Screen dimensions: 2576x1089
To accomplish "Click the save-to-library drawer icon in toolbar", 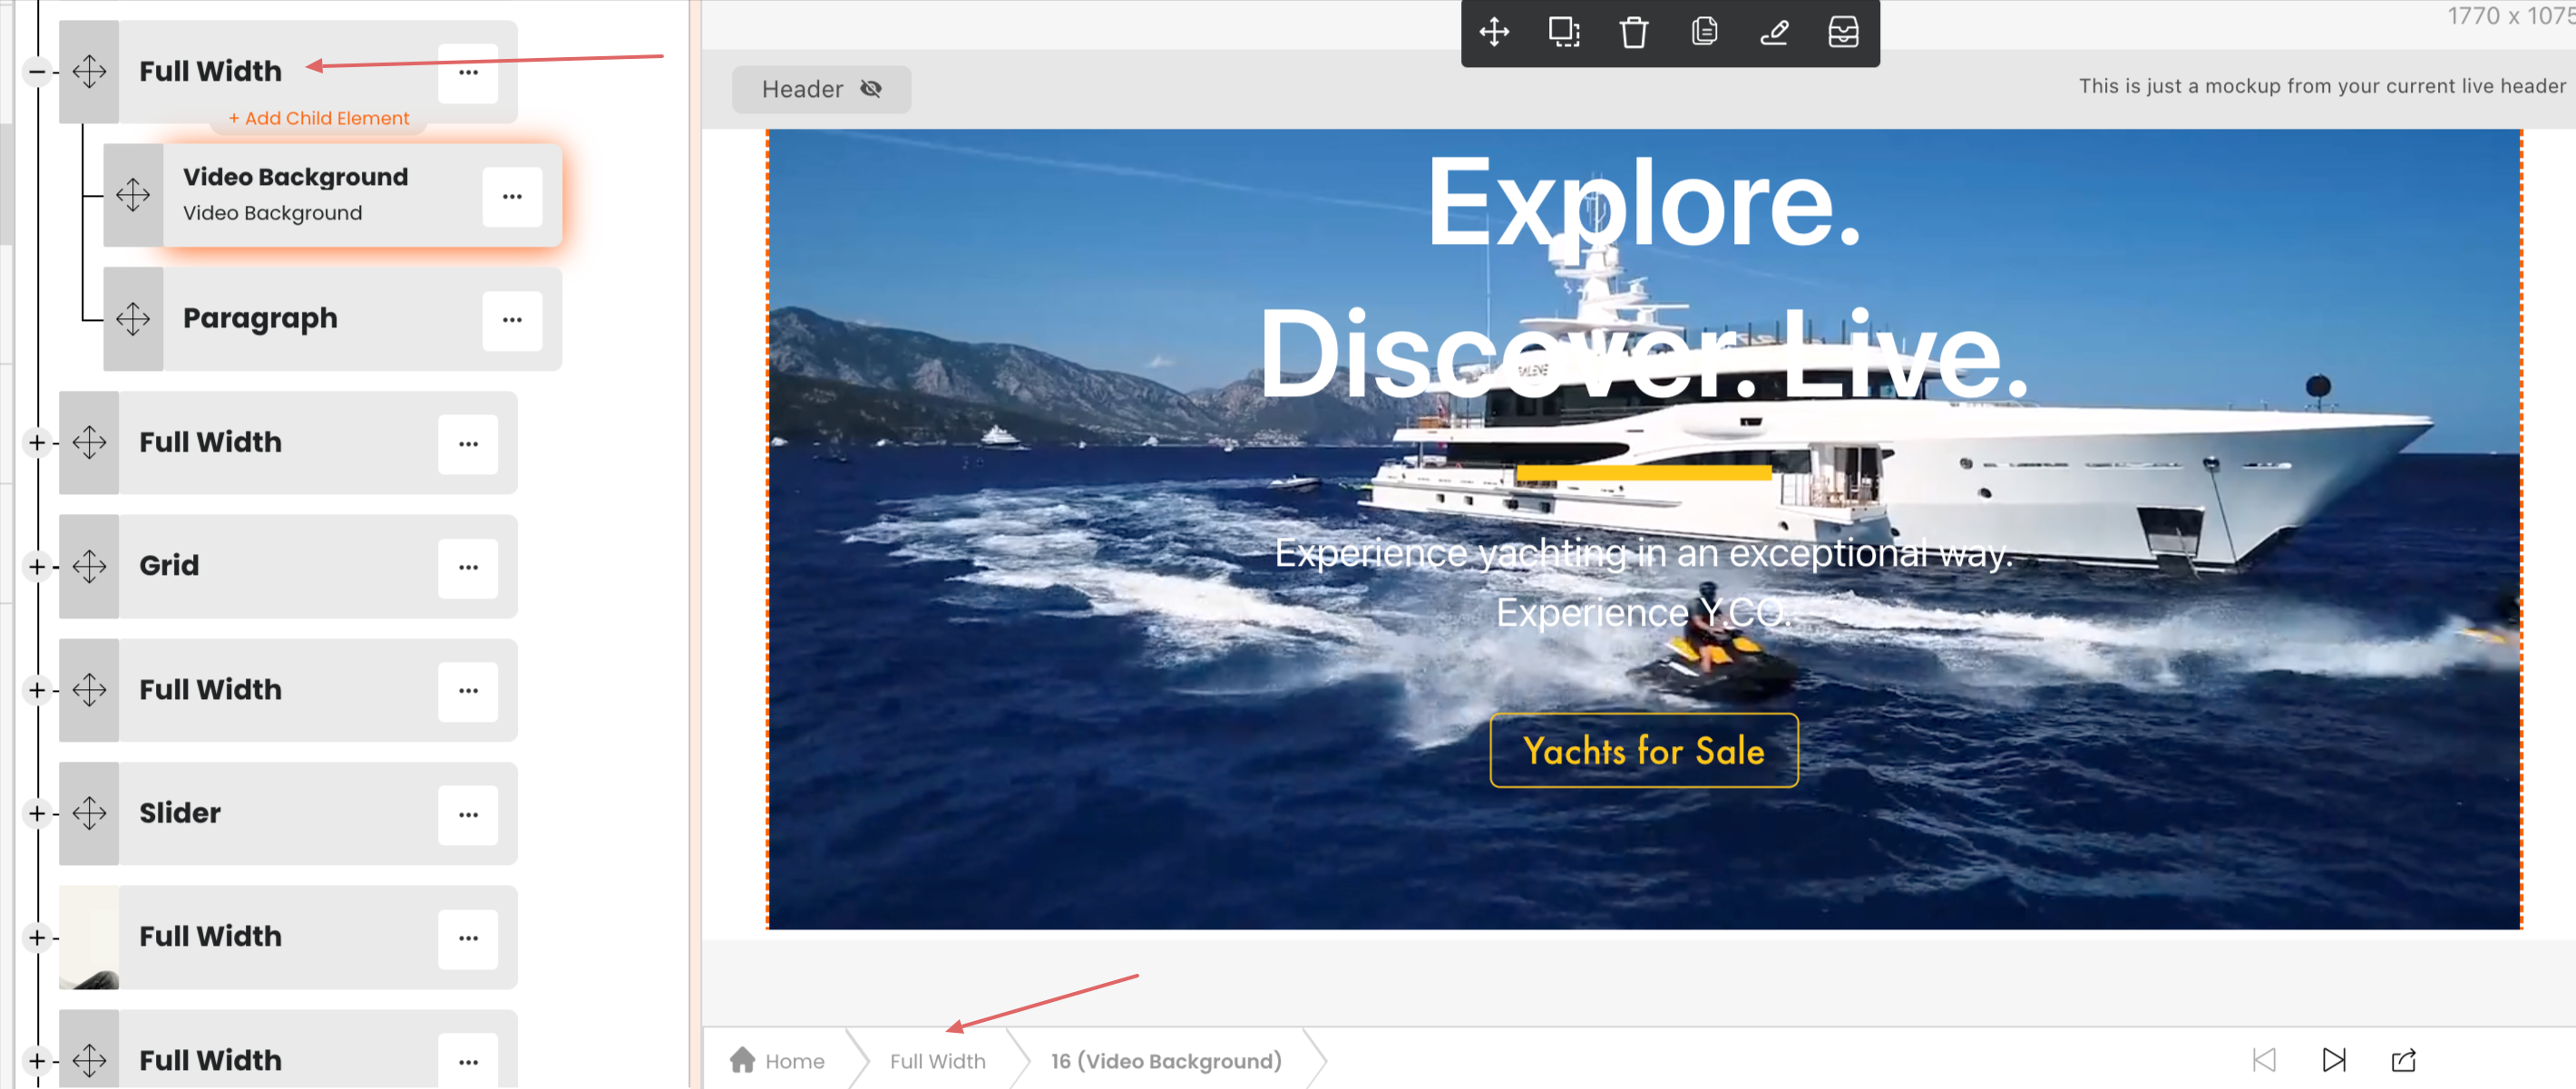I will (x=1843, y=32).
